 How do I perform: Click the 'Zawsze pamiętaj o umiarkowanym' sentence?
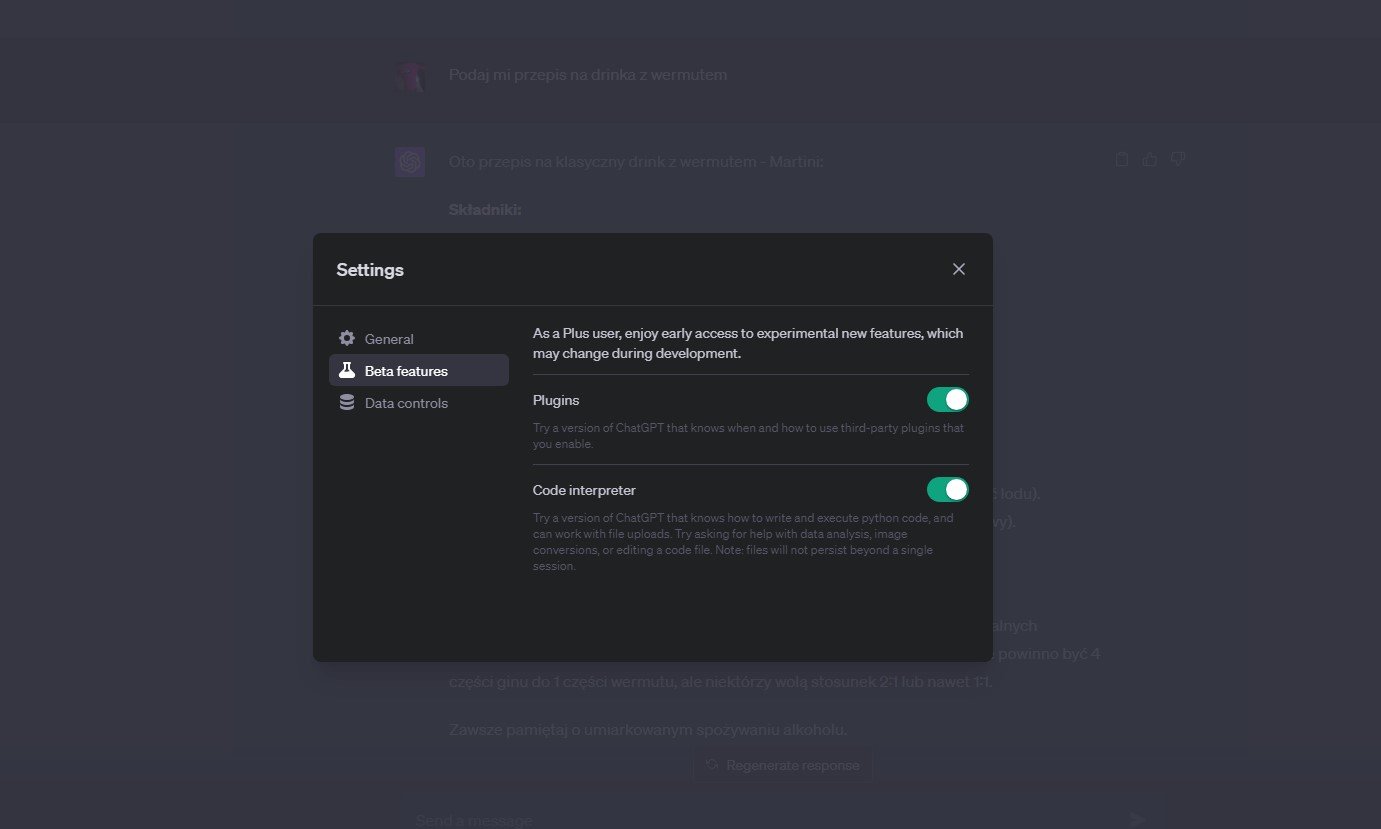pos(648,730)
